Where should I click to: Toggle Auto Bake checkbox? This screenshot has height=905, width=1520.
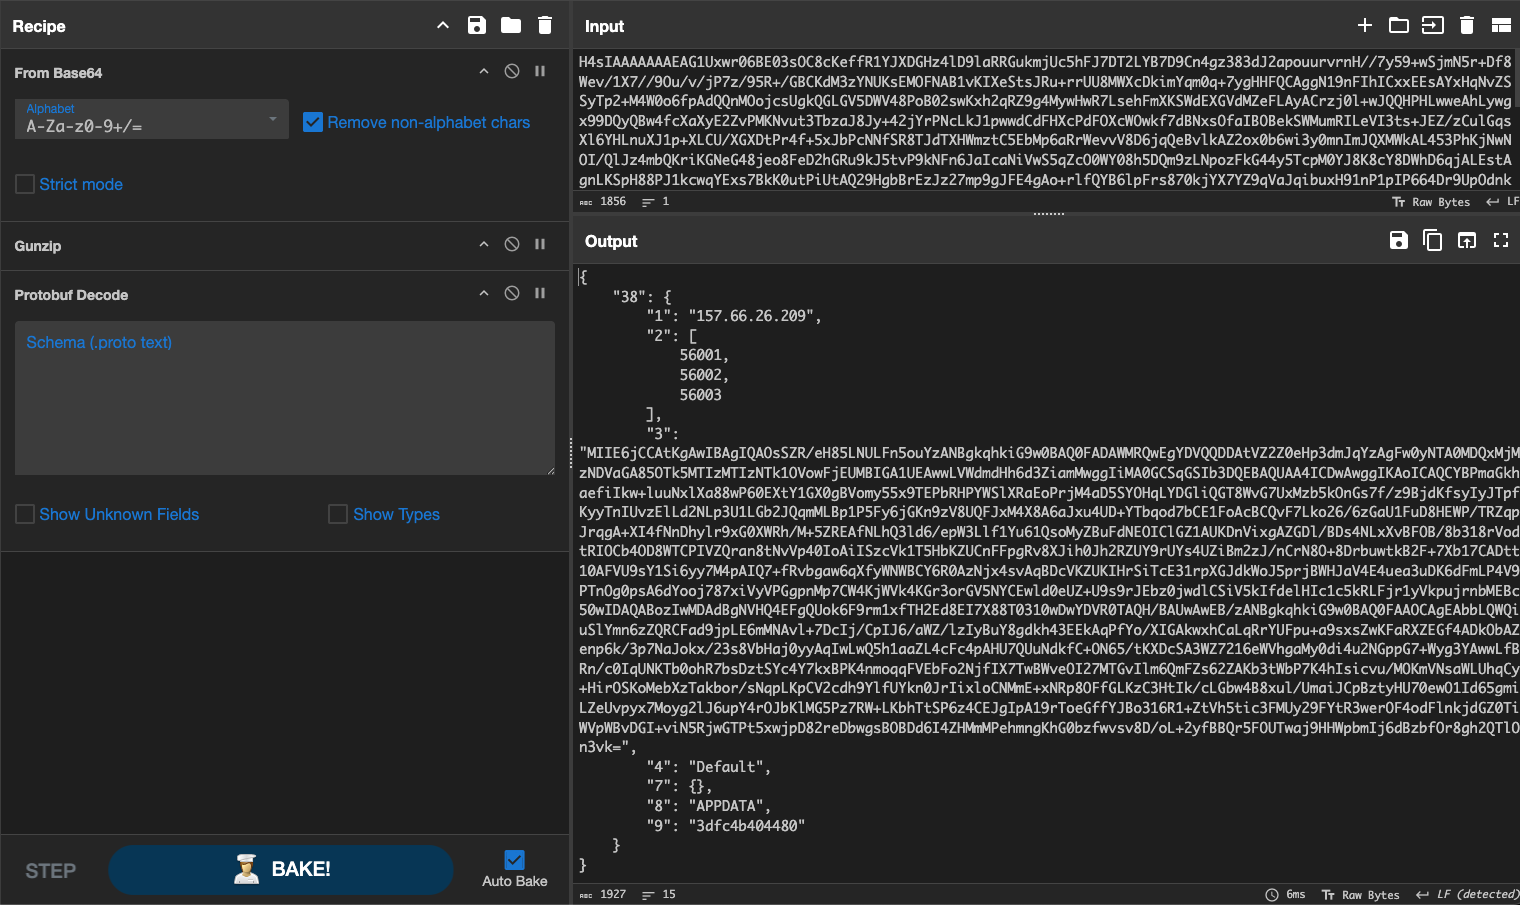514,860
